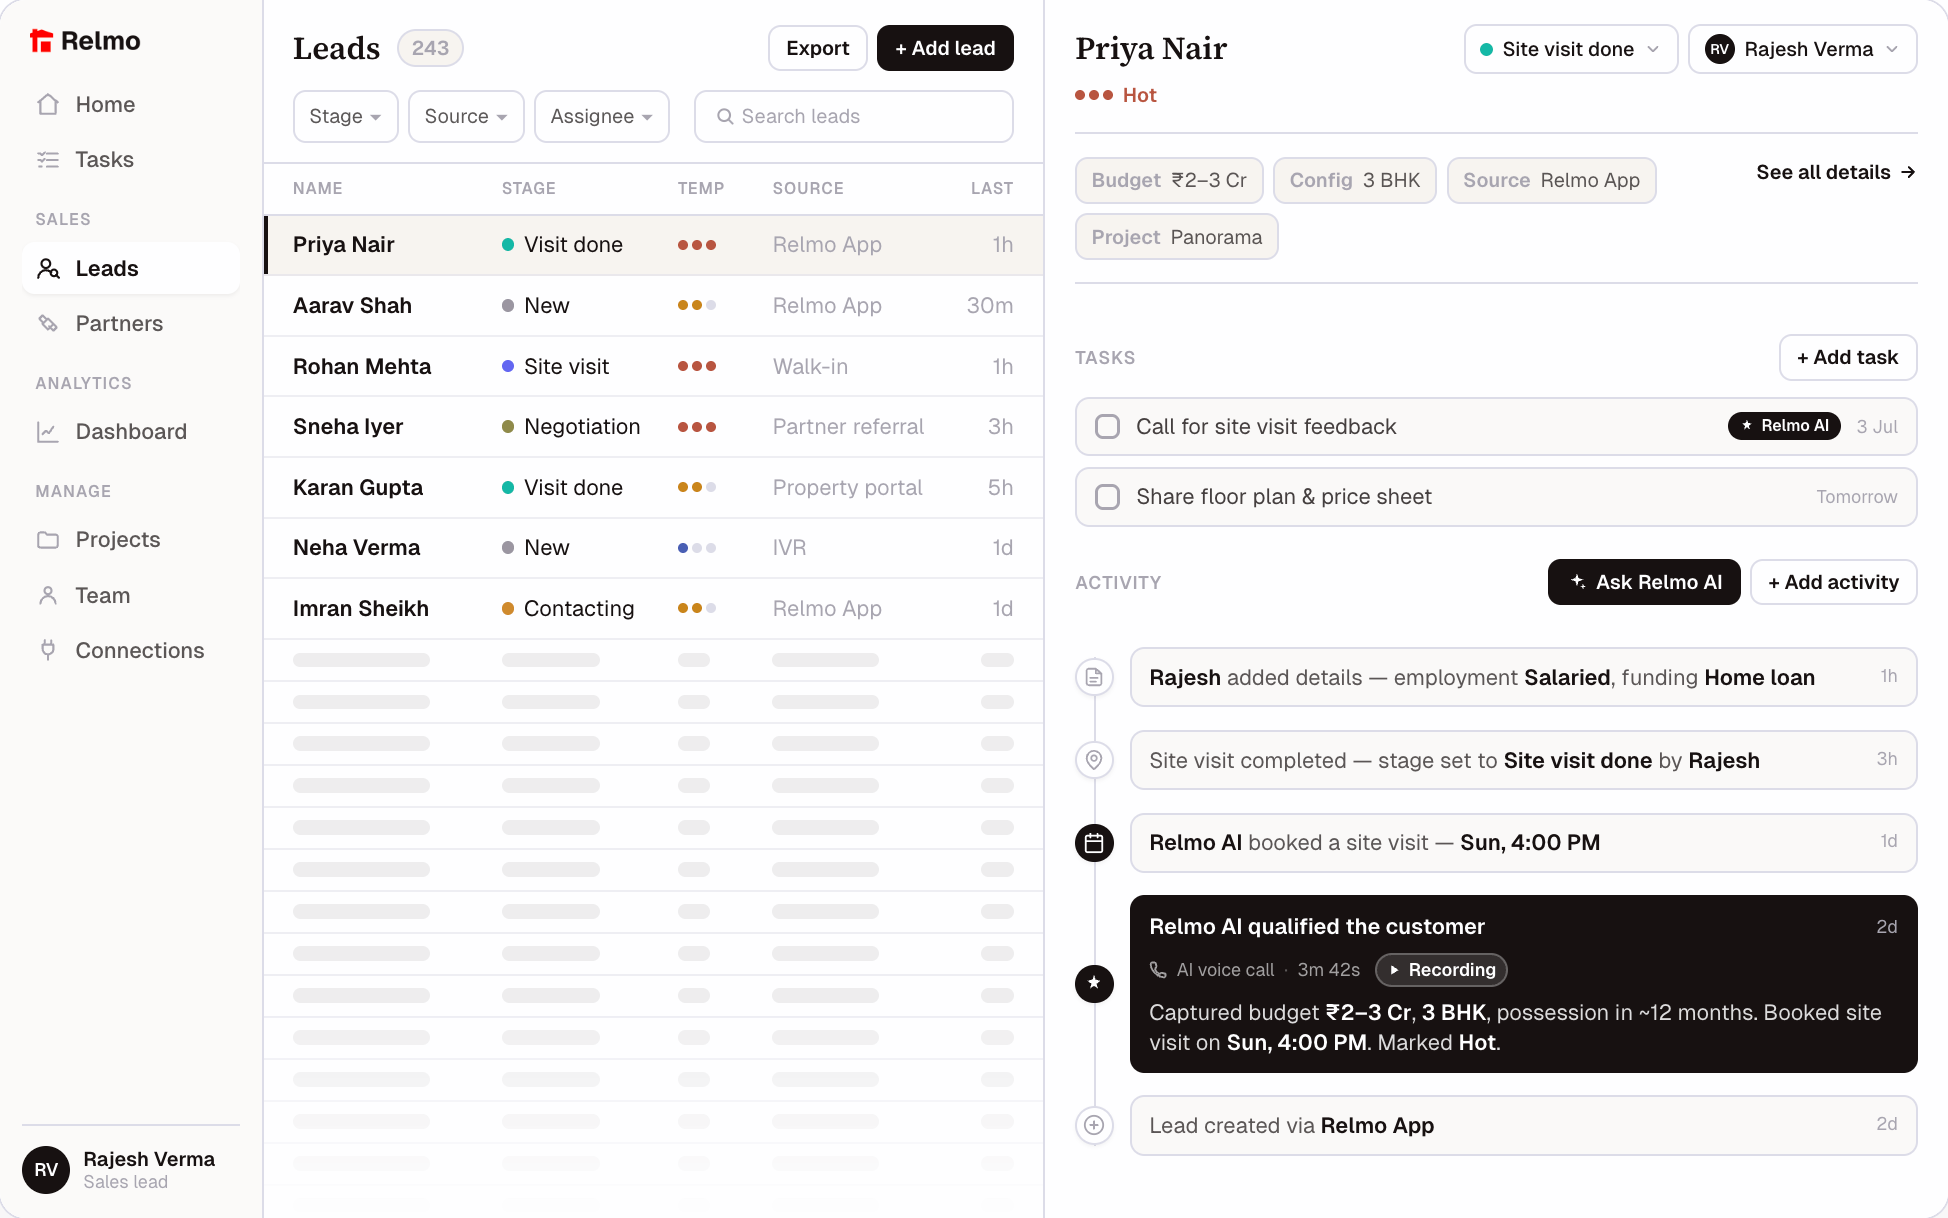Open the See all details link
This screenshot has height=1218, width=1948.
1836,172
